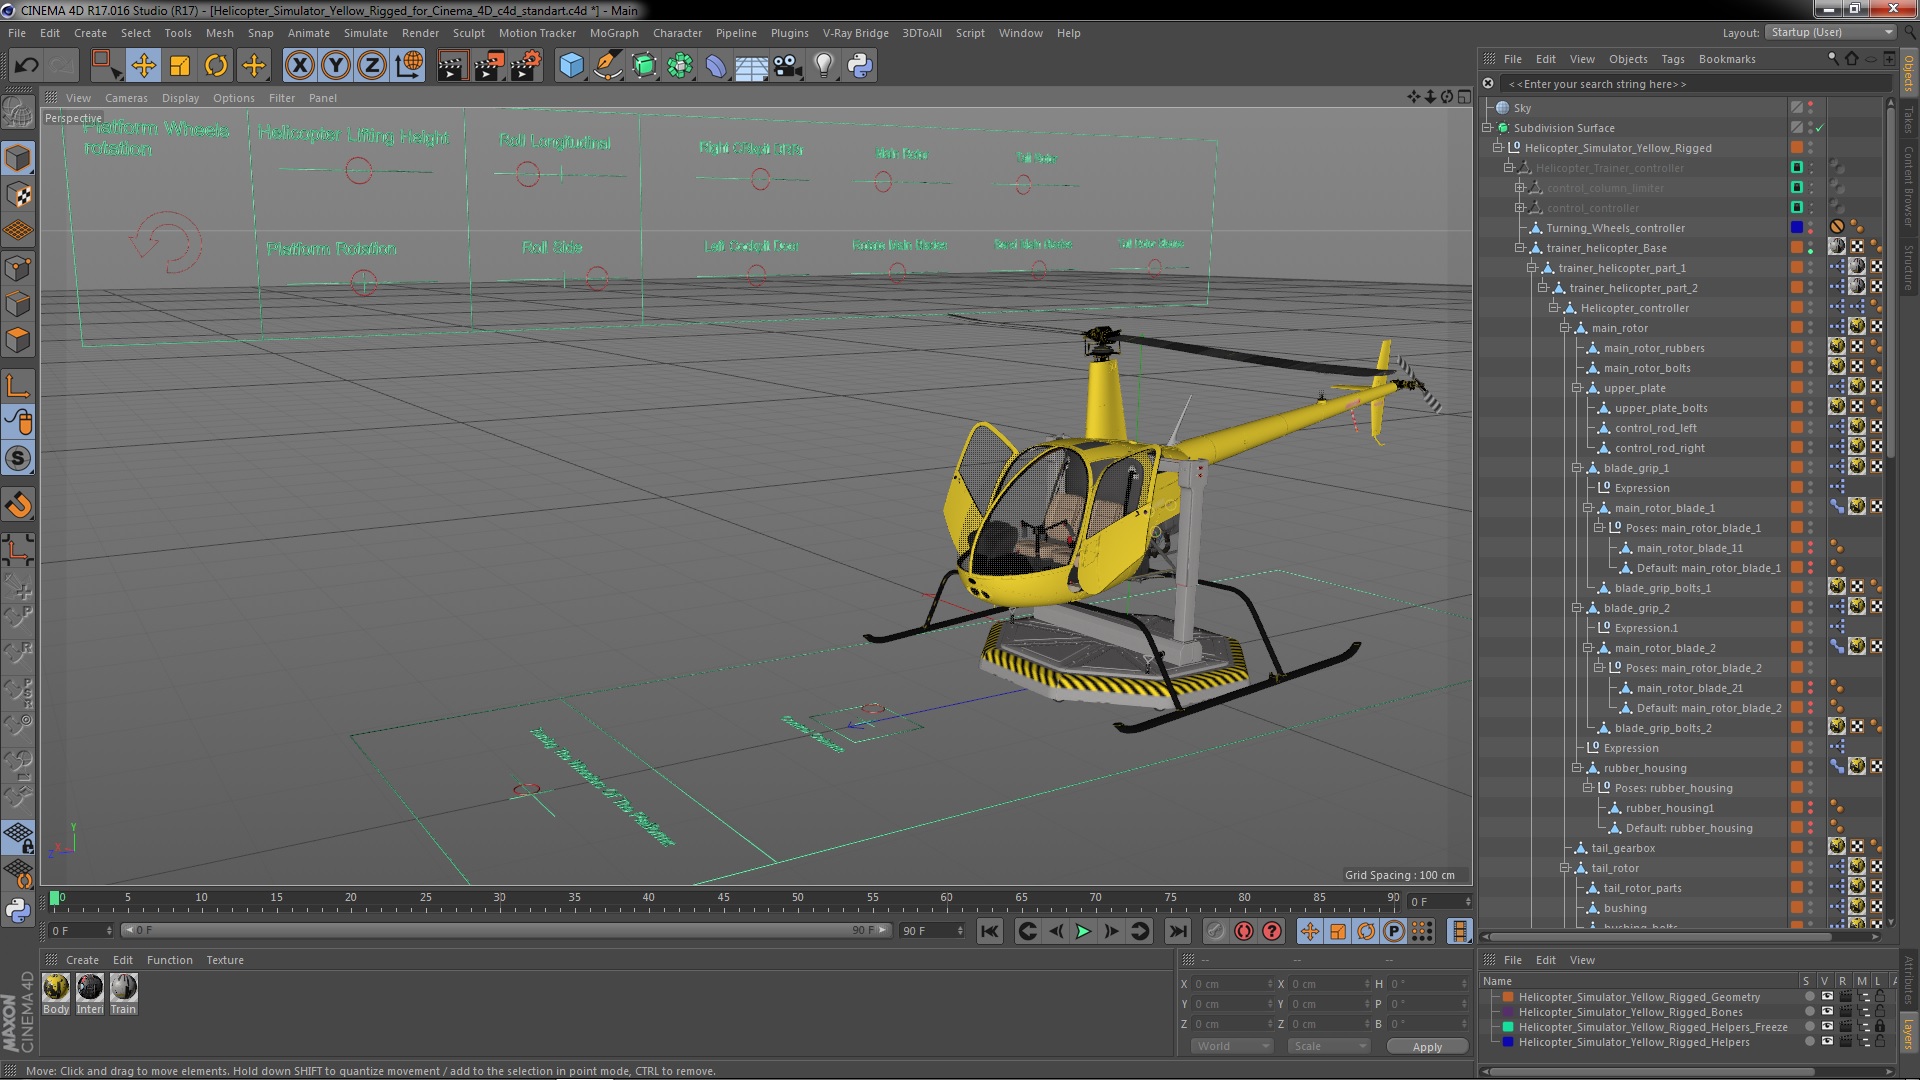Select the Body material thumbnail
Viewport: 1920px width, 1080px height.
pos(56,987)
